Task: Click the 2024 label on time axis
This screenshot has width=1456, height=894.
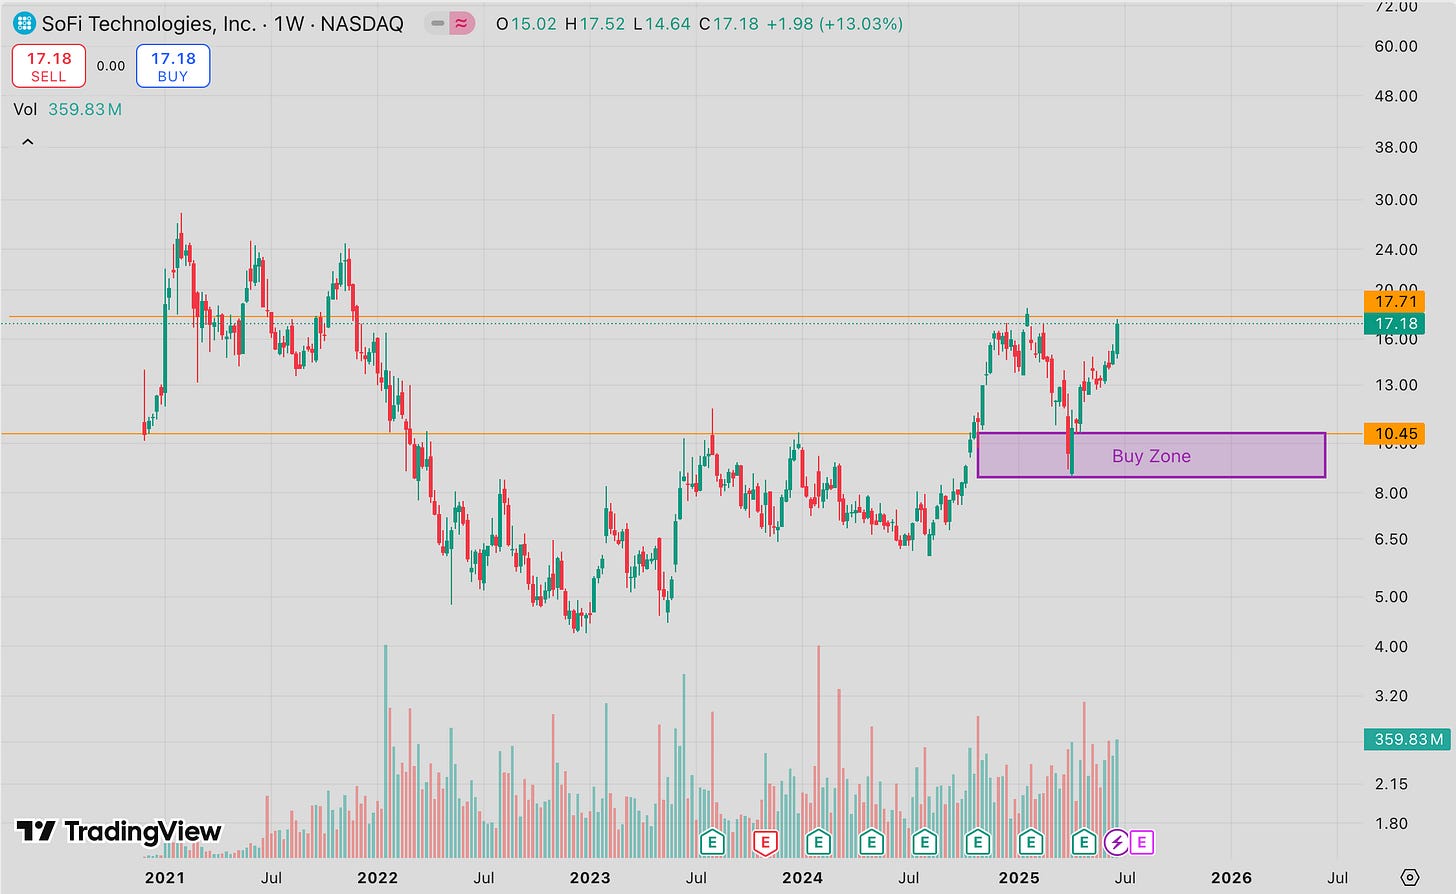Action: [x=803, y=878]
